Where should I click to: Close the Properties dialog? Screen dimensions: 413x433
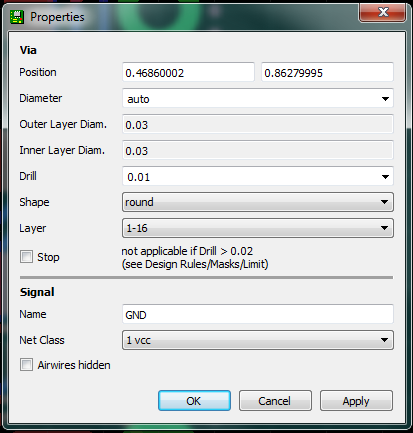coord(383,13)
